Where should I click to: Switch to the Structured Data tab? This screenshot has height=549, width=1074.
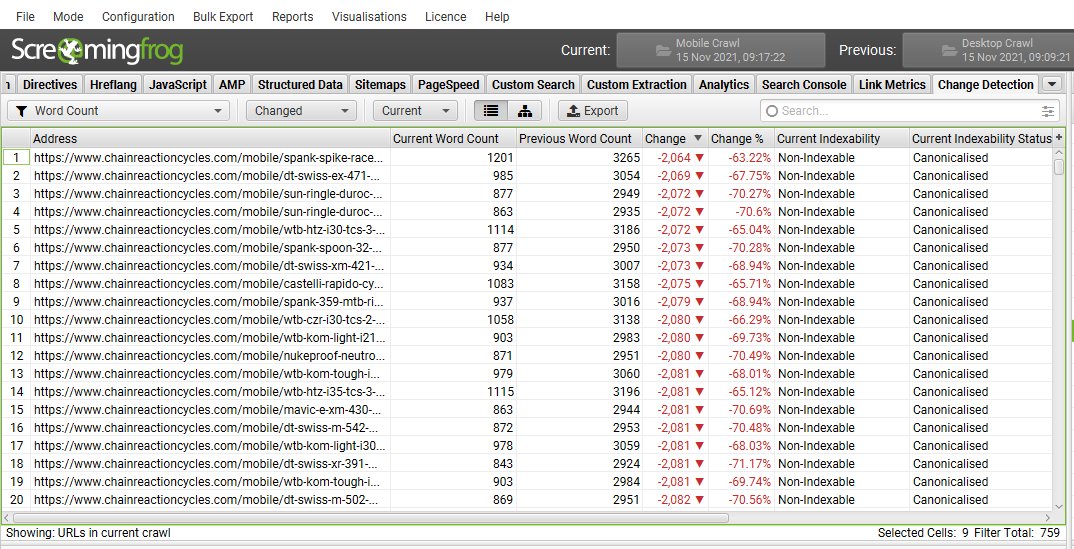click(300, 85)
